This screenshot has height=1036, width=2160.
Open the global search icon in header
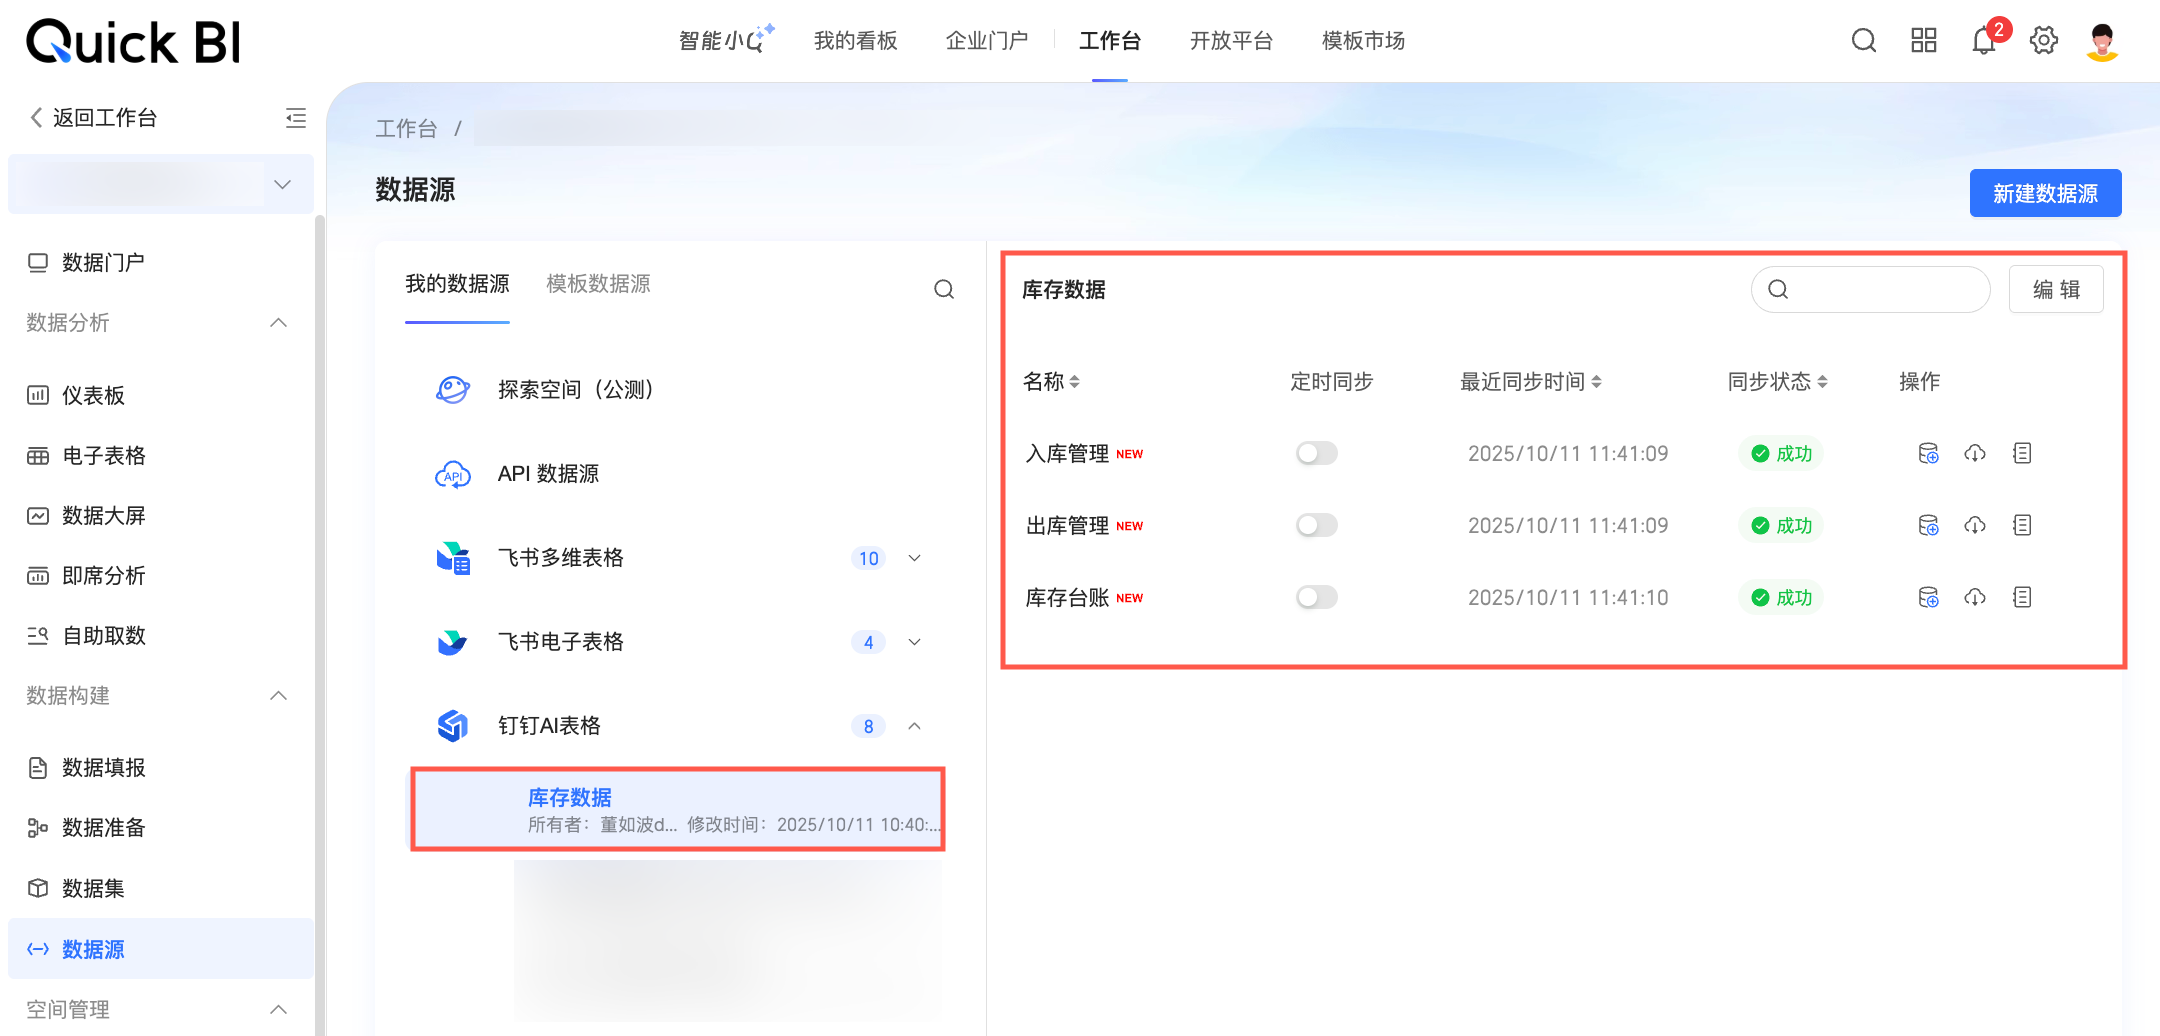pyautogui.click(x=1864, y=40)
